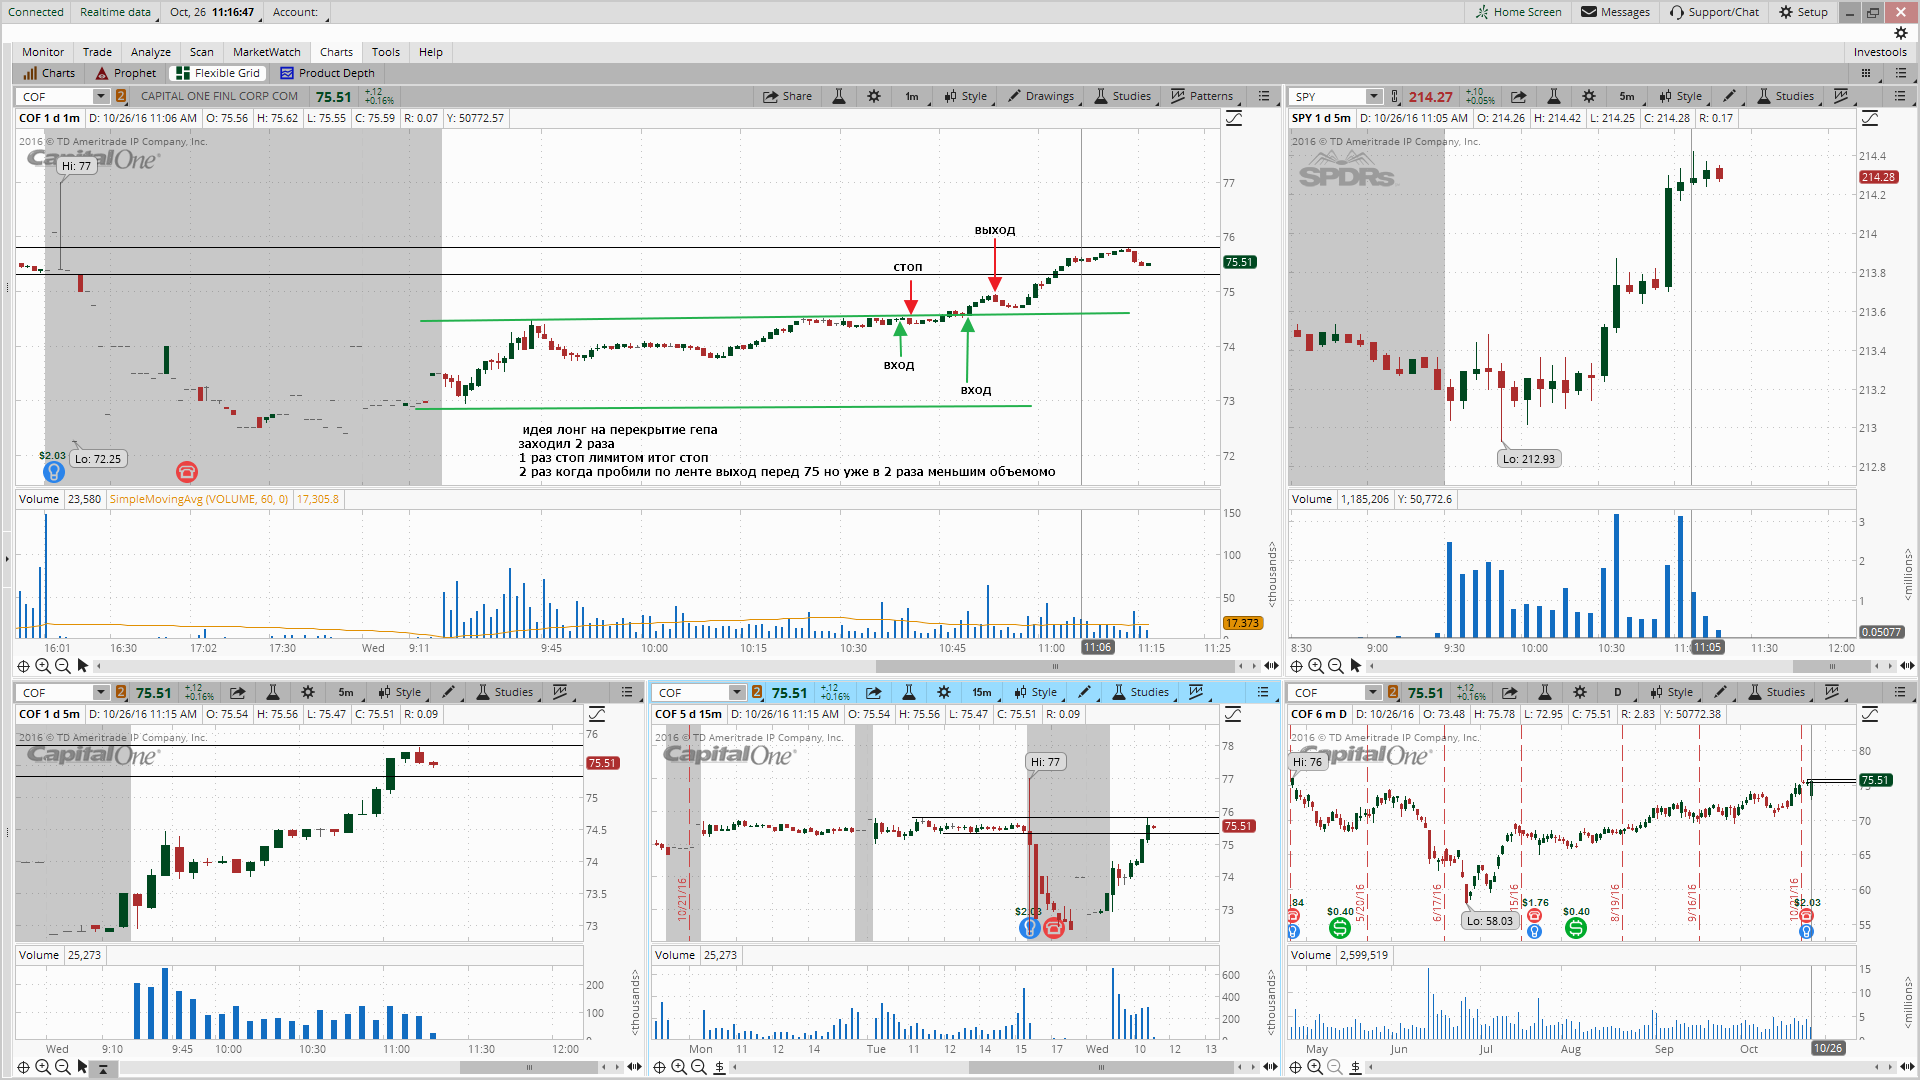
Task: Expand the COF symbol dropdown on daily chart
Action: (x=1373, y=692)
